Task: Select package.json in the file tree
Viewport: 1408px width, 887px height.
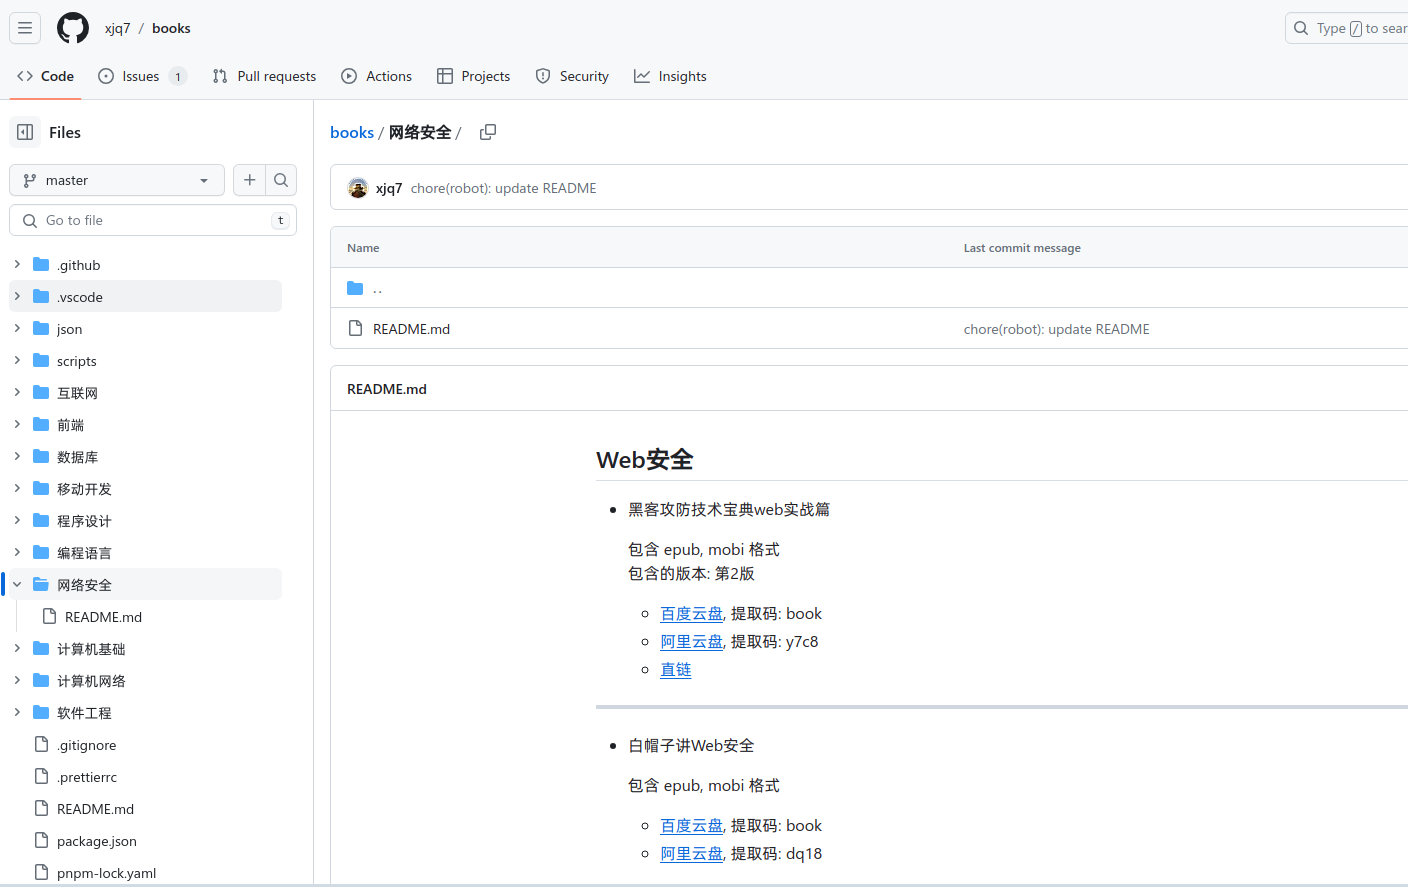Action: (x=96, y=841)
